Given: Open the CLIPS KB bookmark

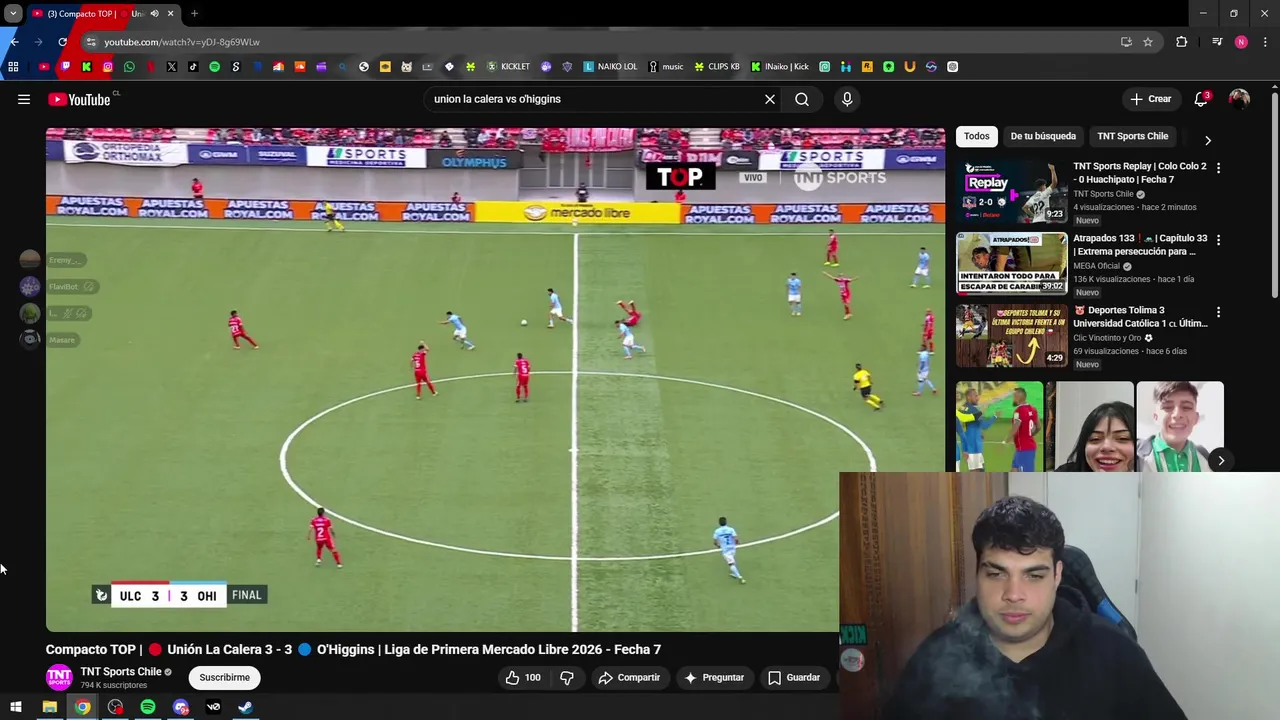Looking at the screenshot, I should [717, 67].
